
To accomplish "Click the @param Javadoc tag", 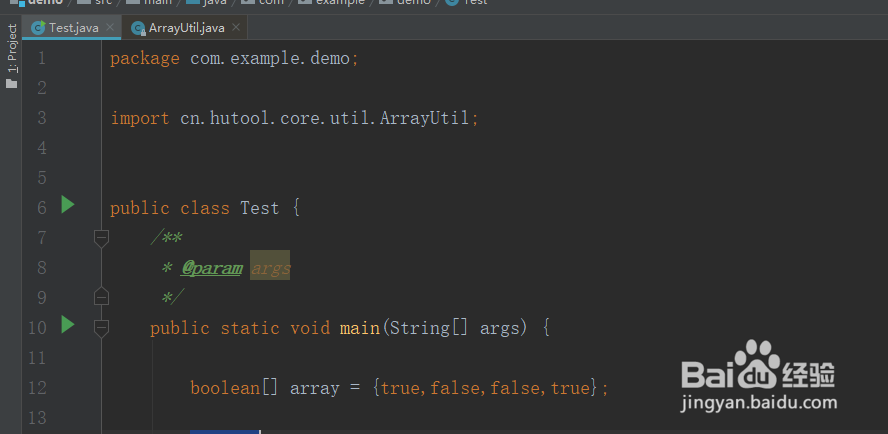I will click(211, 268).
